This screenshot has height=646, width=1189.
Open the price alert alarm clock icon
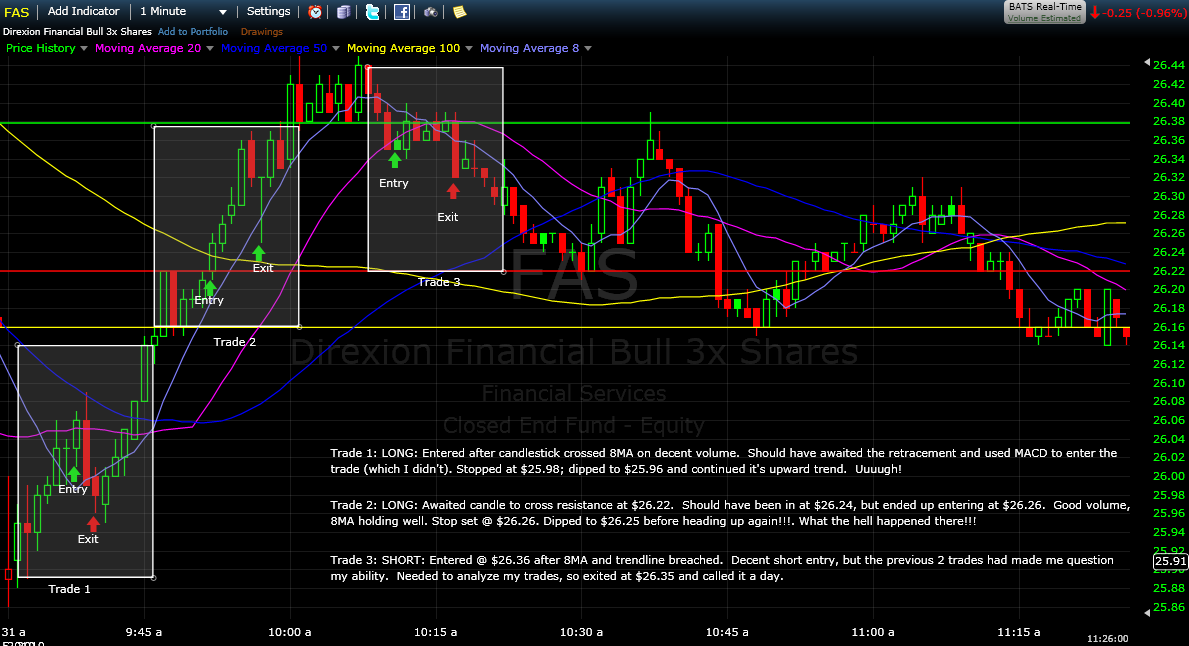click(x=315, y=11)
